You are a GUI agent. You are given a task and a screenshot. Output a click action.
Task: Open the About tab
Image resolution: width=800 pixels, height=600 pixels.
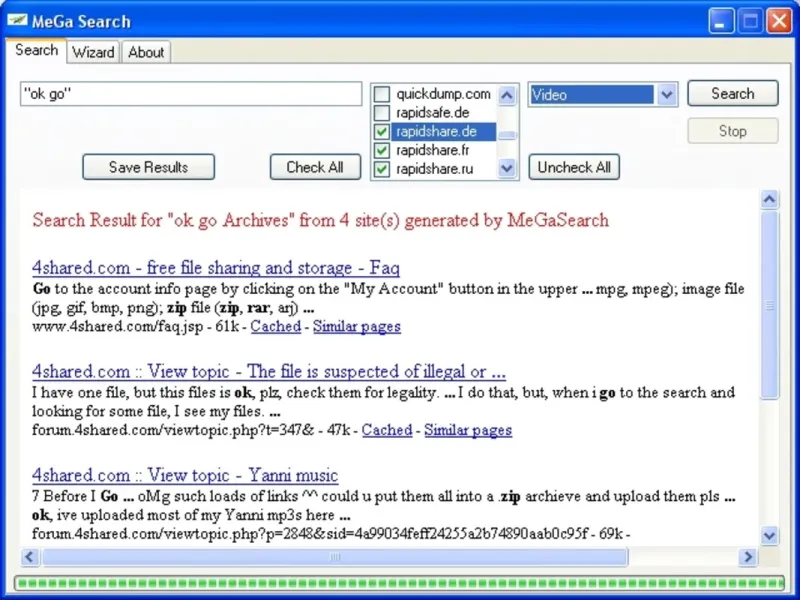pyautogui.click(x=146, y=52)
